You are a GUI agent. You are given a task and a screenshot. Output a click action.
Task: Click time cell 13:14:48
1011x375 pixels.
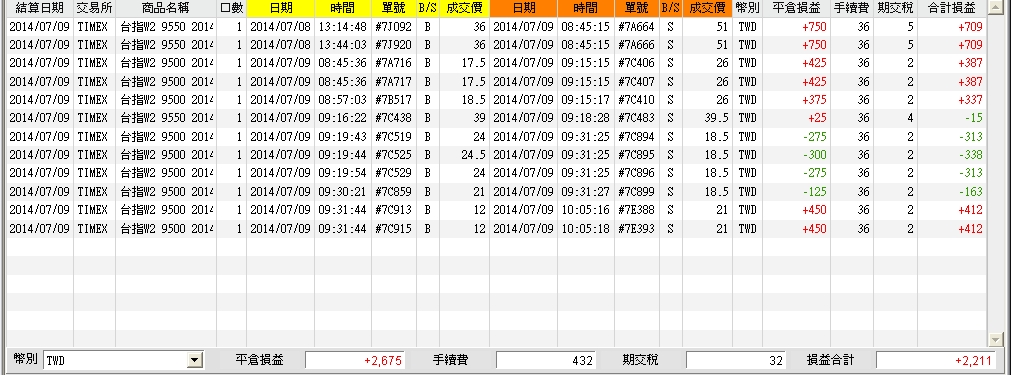click(x=343, y=27)
